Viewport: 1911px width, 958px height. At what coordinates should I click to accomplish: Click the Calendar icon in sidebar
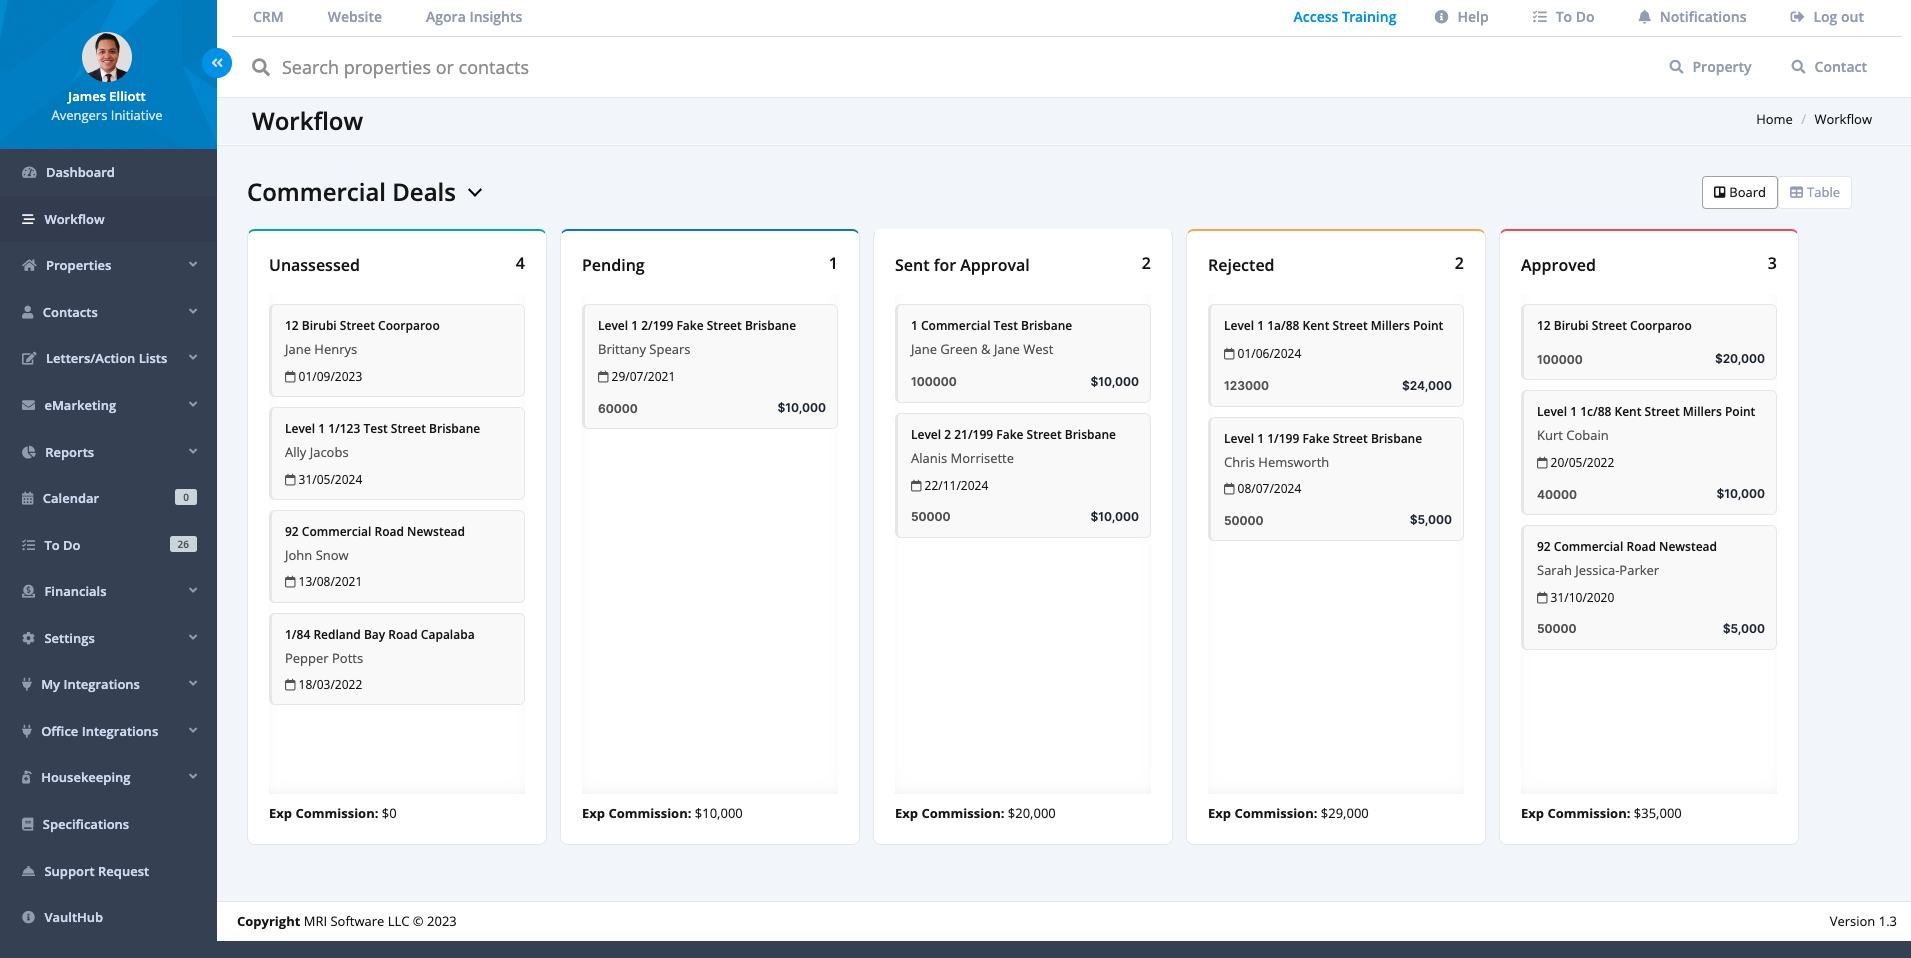point(28,498)
